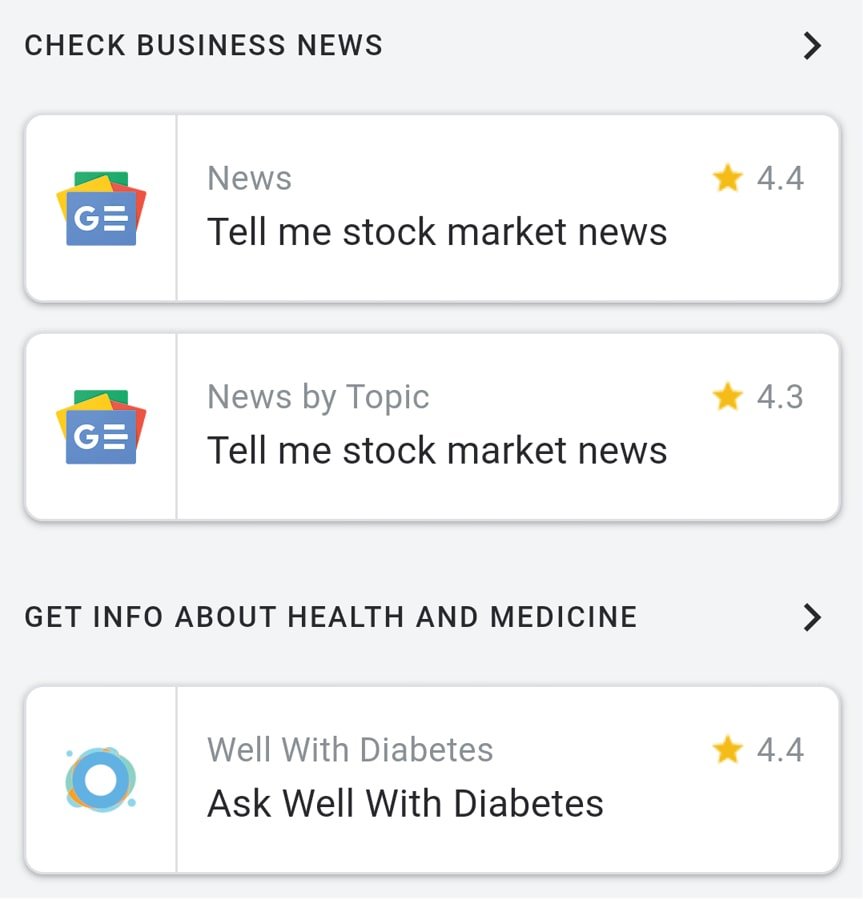Click the Google News icon beside News by Topic
This screenshot has height=899, width=863.
pos(101,427)
